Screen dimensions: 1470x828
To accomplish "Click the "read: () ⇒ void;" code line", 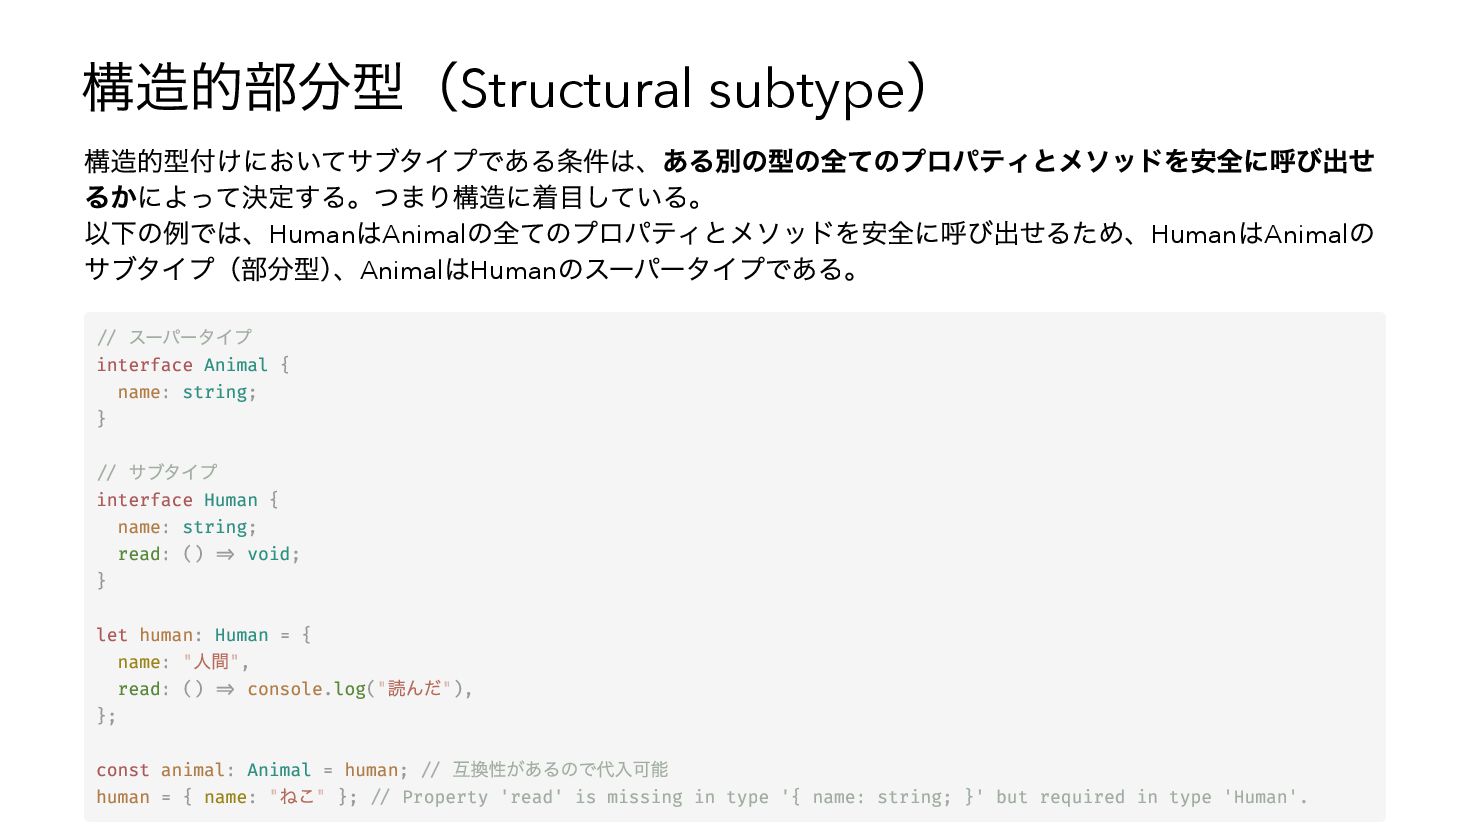I will tap(208, 554).
